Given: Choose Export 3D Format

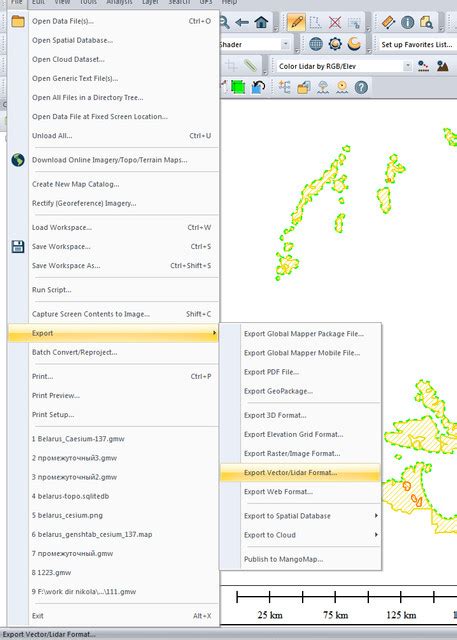Looking at the screenshot, I should pyautogui.click(x=301, y=416).
